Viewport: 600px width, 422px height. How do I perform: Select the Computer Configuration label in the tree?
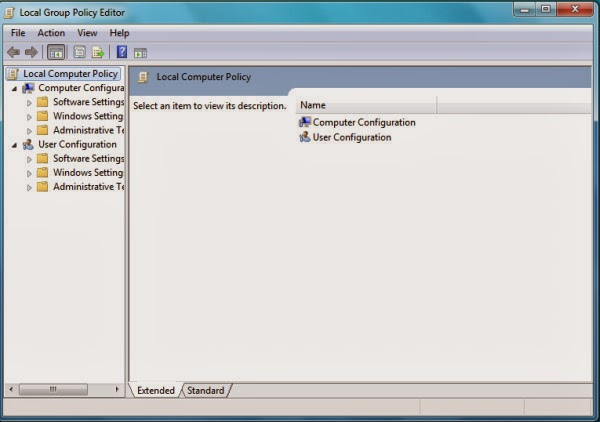click(81, 88)
